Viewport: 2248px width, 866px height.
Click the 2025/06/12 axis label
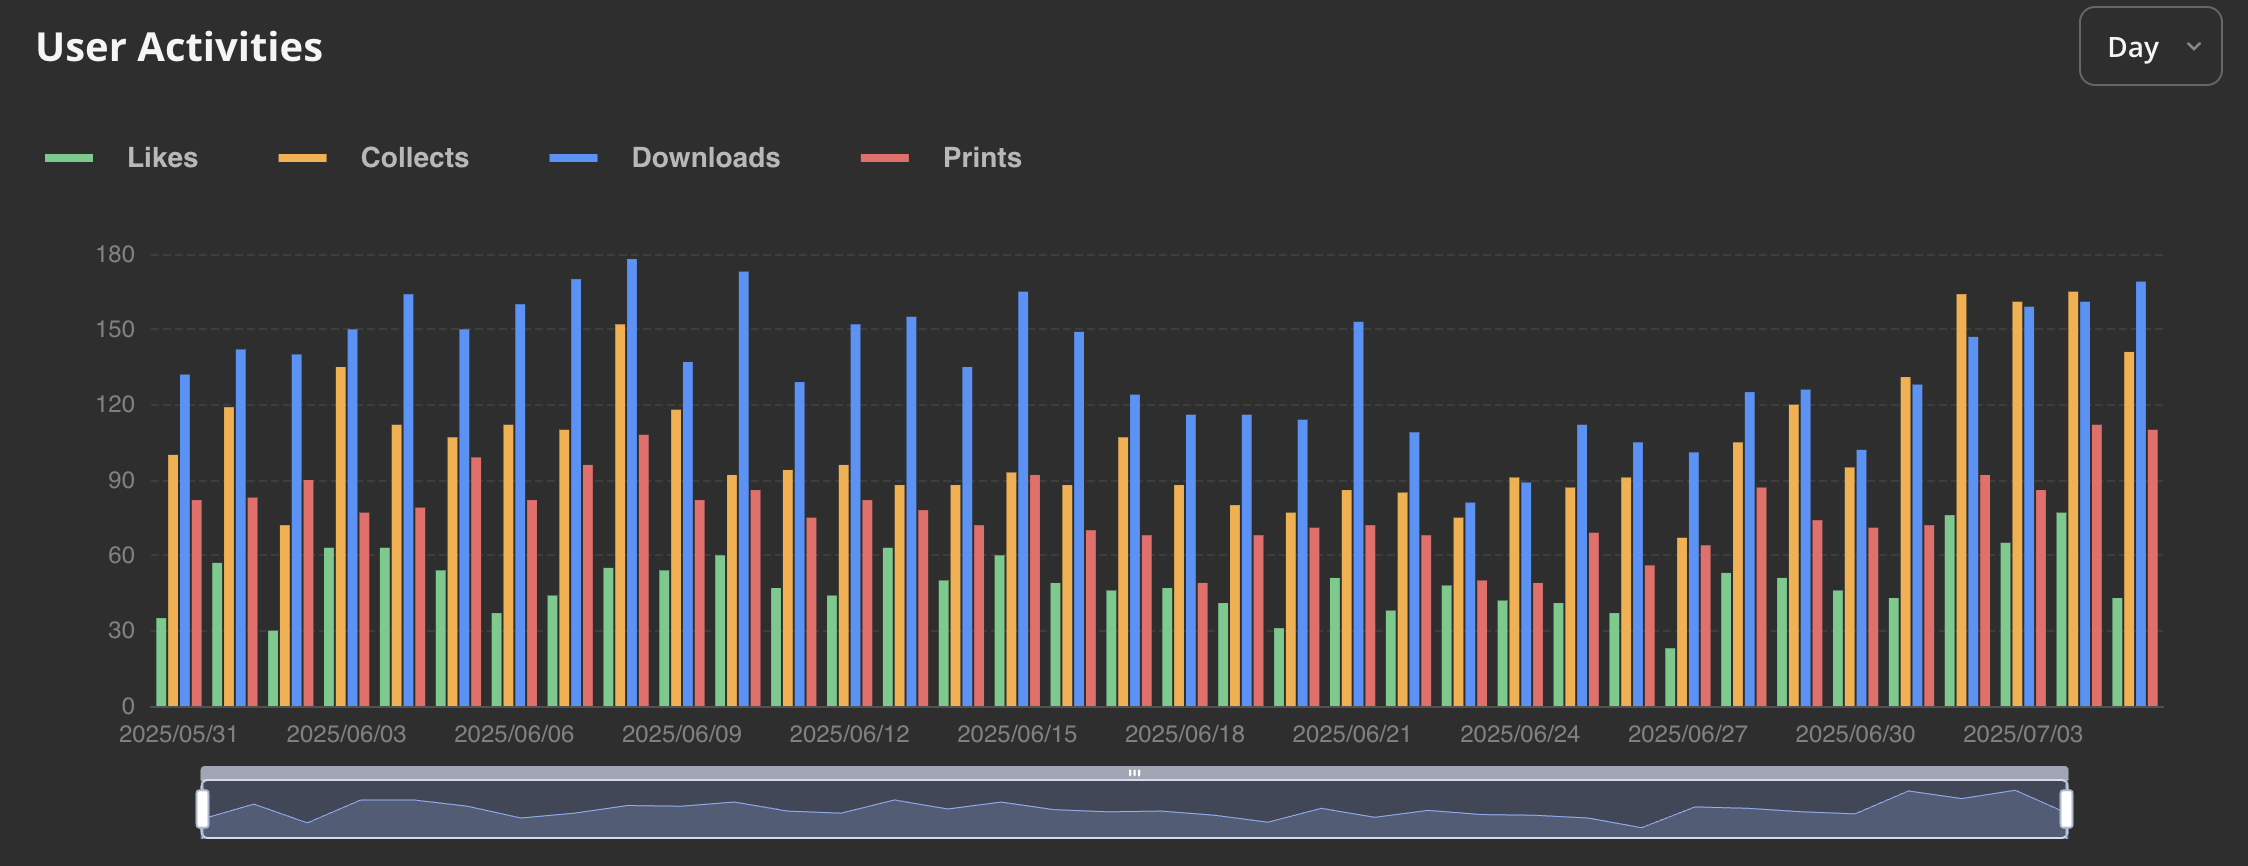coord(849,734)
